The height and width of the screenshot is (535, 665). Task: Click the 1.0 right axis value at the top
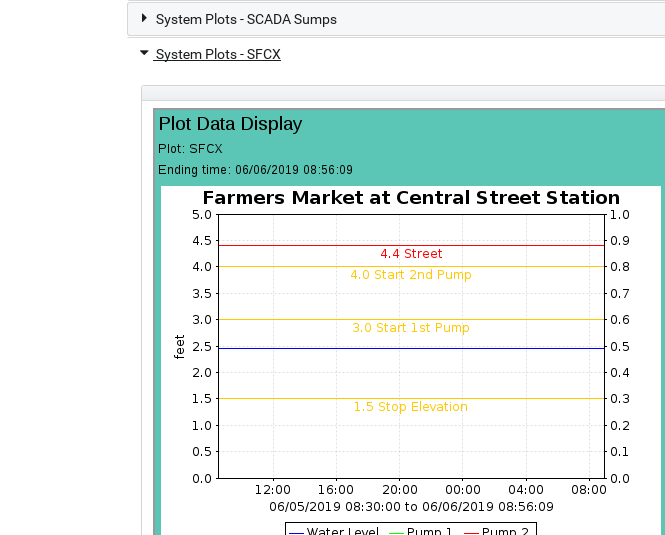click(x=620, y=215)
